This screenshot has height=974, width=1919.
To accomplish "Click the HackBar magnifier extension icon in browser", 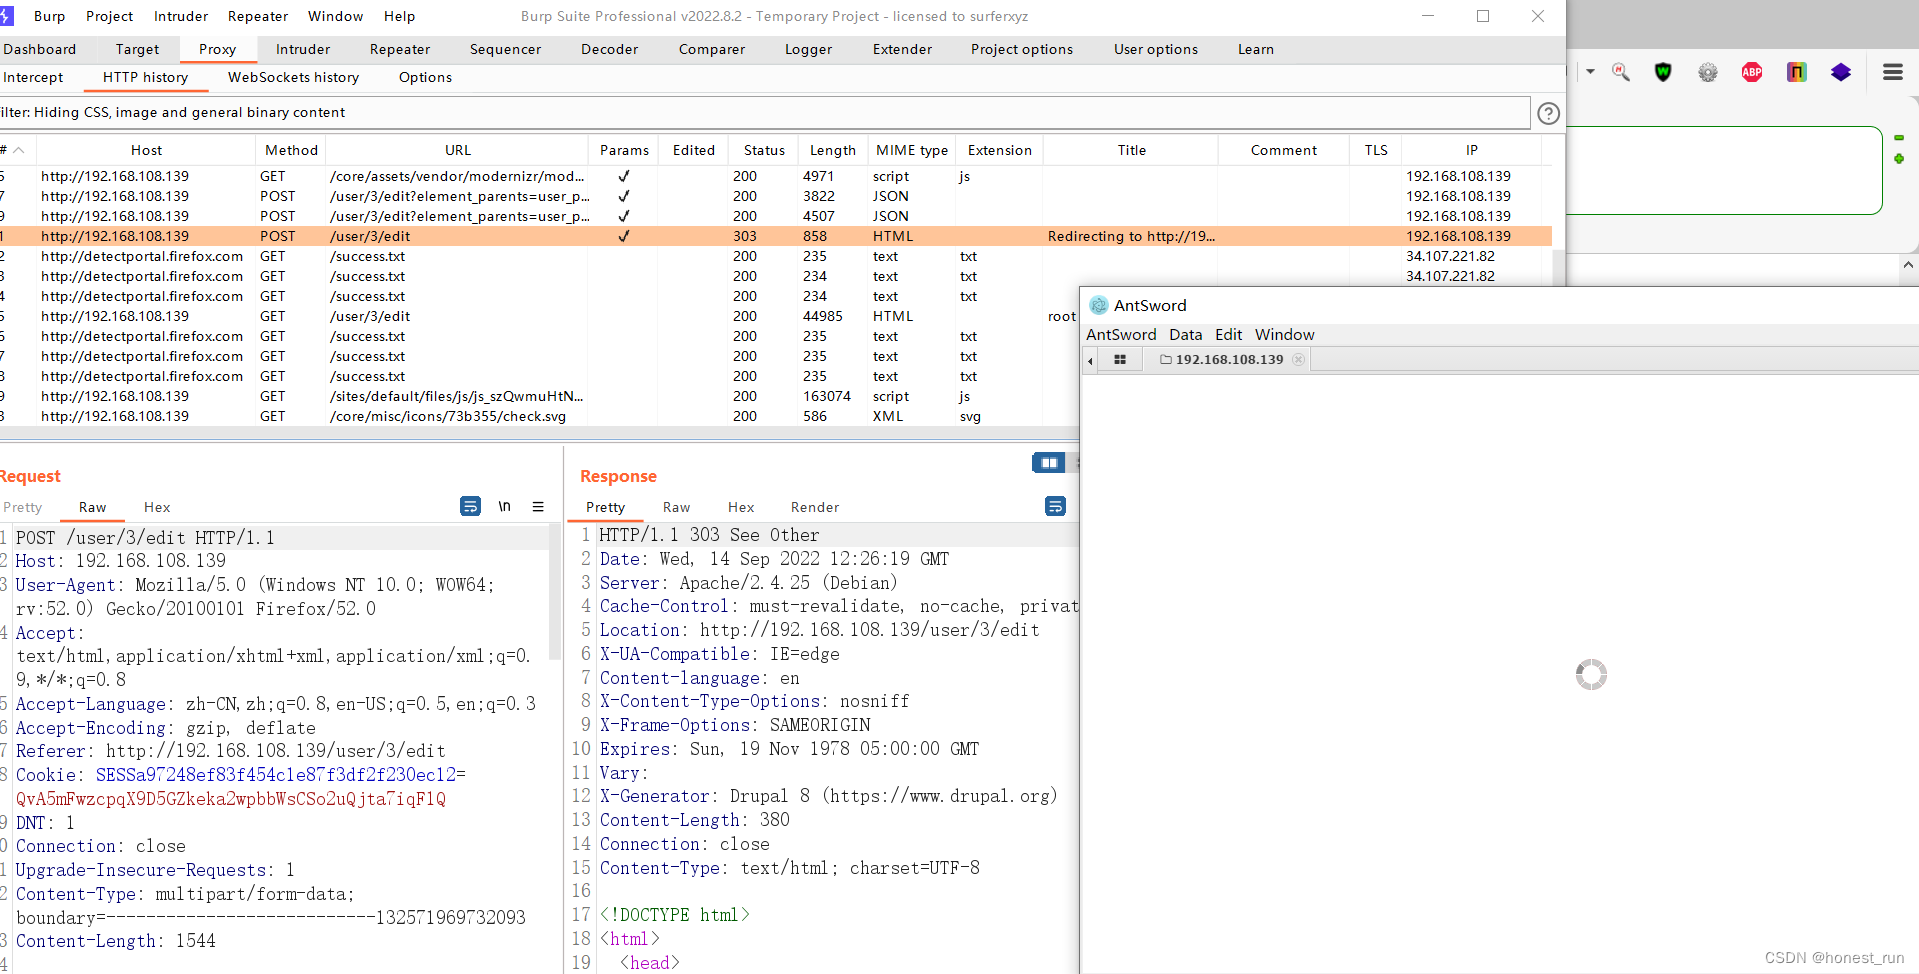I will point(1621,72).
